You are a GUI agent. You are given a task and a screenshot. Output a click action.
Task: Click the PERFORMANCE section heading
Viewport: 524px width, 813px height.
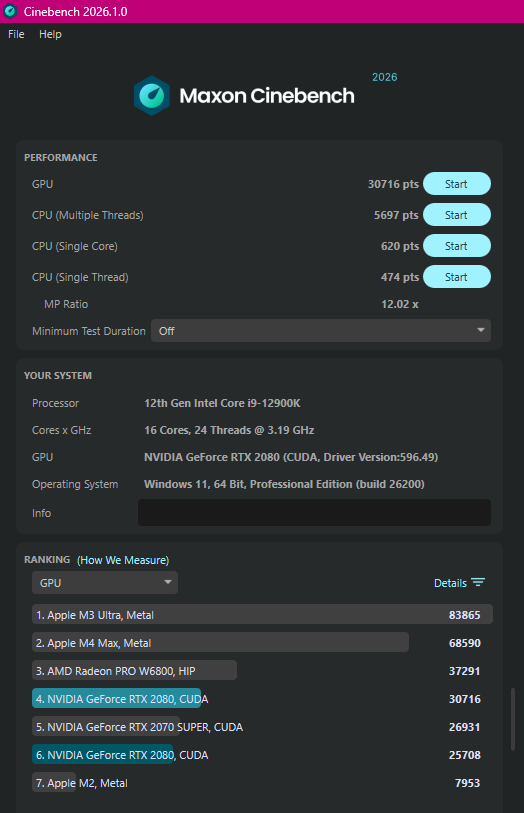(61, 158)
